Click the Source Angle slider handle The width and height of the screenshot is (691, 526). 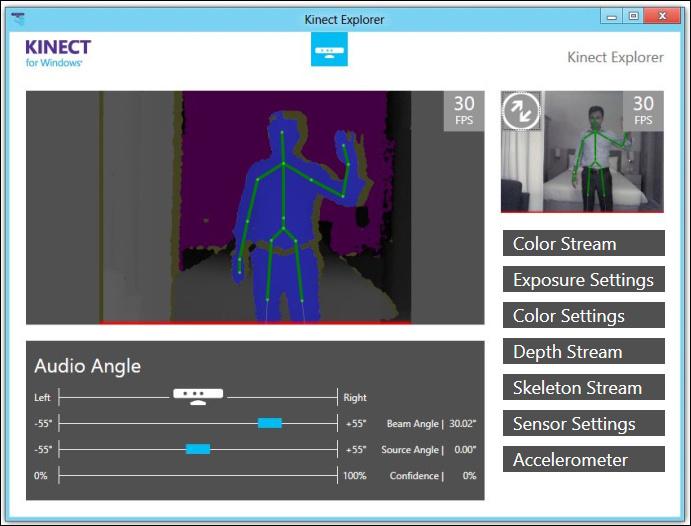(x=198, y=449)
